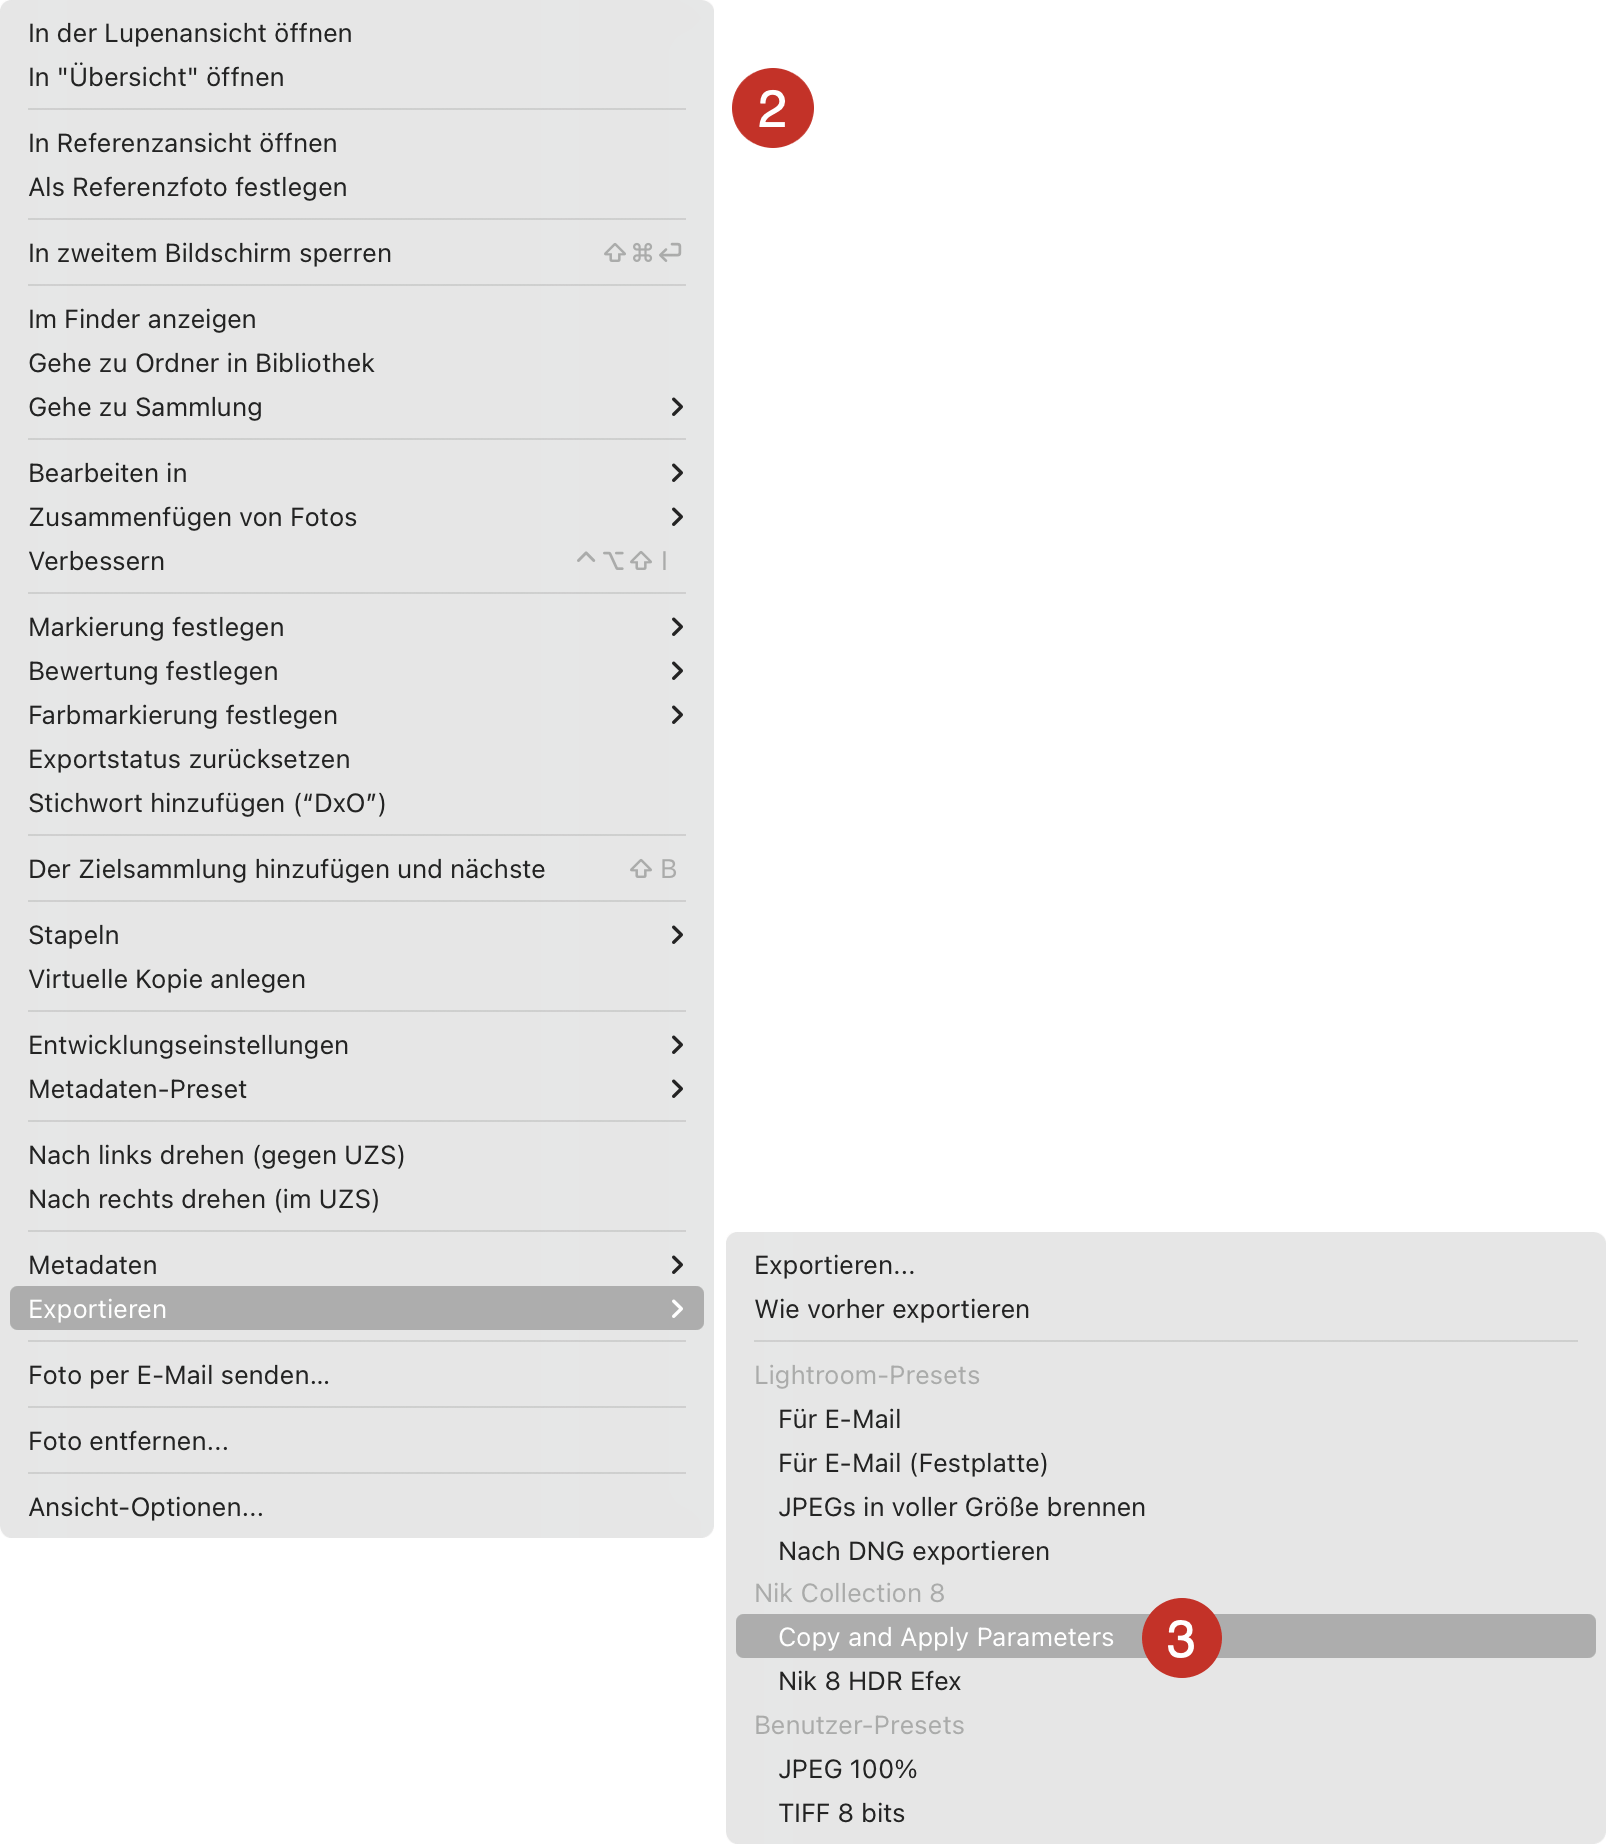1606x1844 pixels.
Task: Choose the JPEG 100% user preset
Action: [x=1165, y=1769]
